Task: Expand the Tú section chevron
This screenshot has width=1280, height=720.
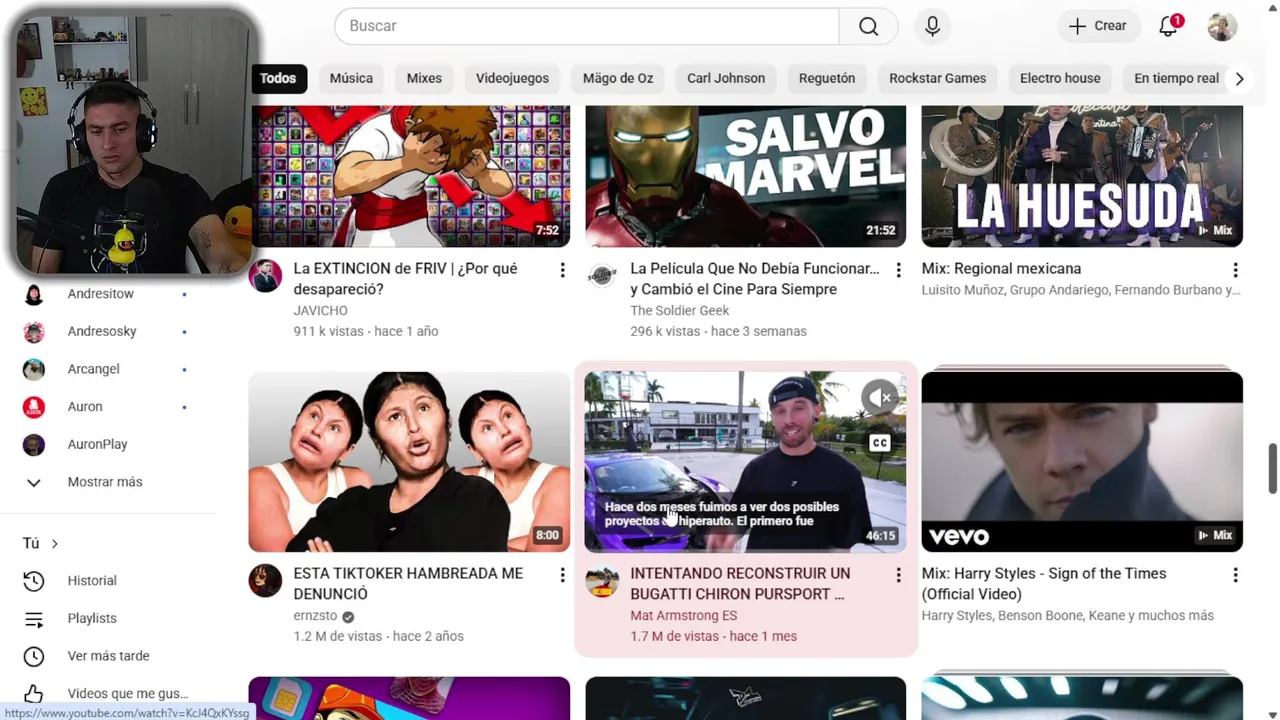Action: click(x=54, y=544)
